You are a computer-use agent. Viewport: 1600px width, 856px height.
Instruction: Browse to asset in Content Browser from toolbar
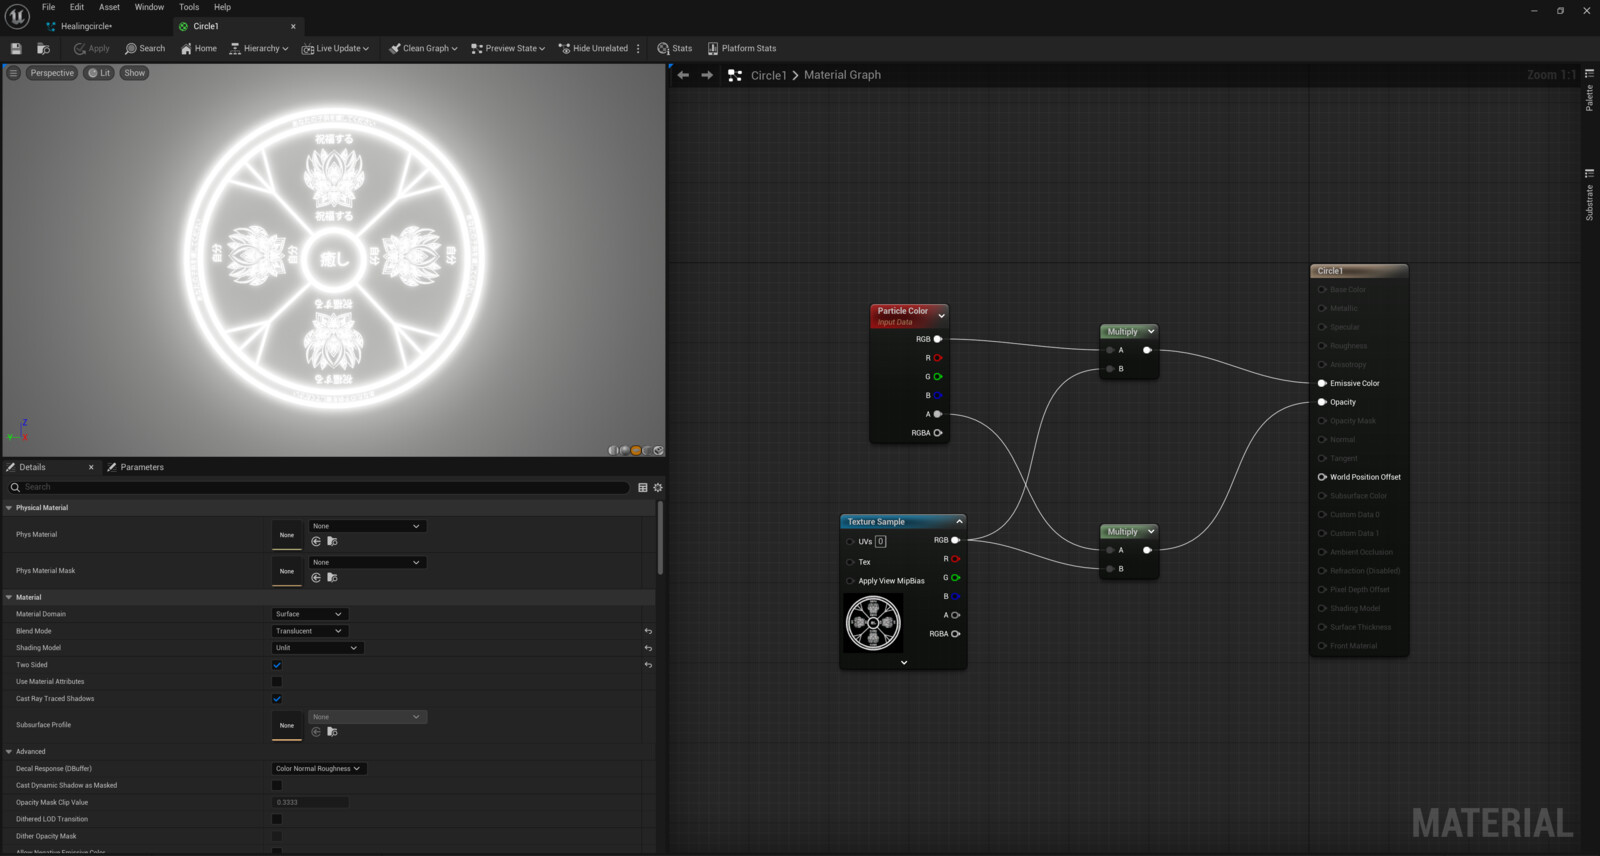(43, 48)
